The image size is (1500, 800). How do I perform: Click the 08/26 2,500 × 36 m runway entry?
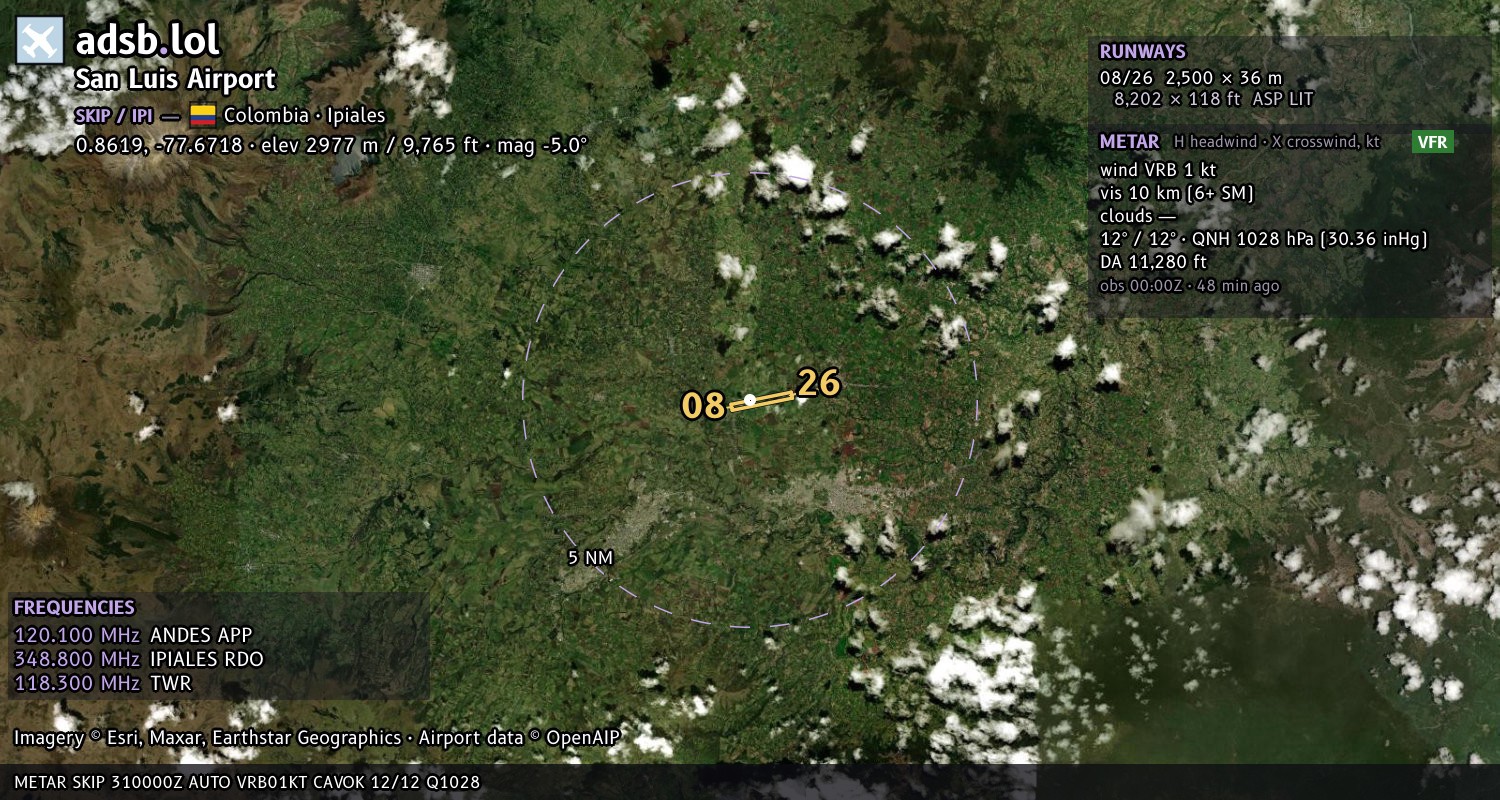pyautogui.click(x=1190, y=77)
